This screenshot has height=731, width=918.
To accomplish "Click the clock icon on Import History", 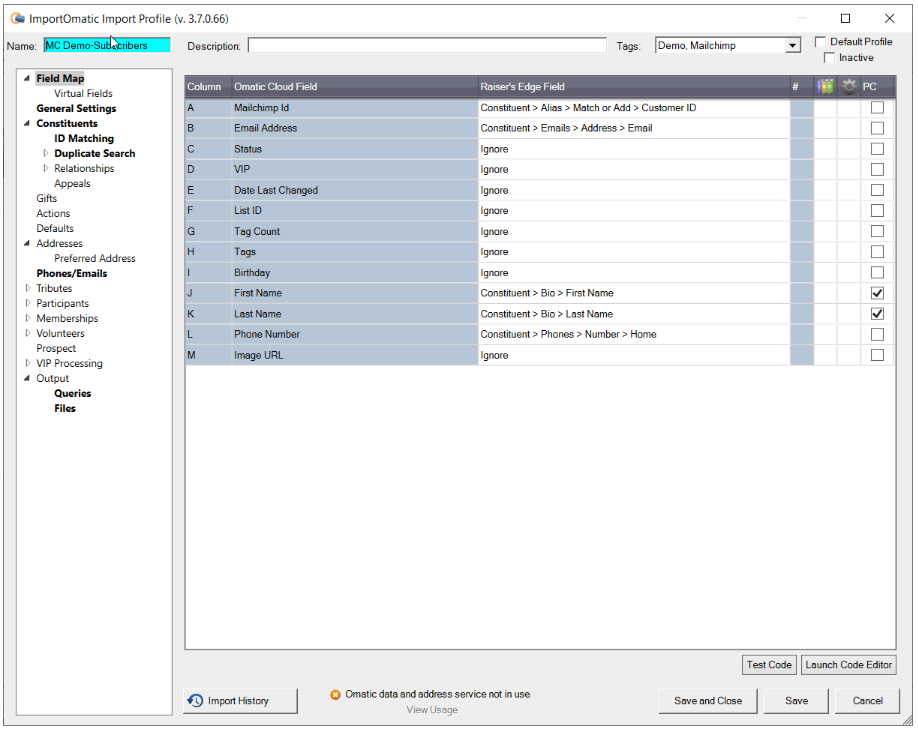I will 195,700.
